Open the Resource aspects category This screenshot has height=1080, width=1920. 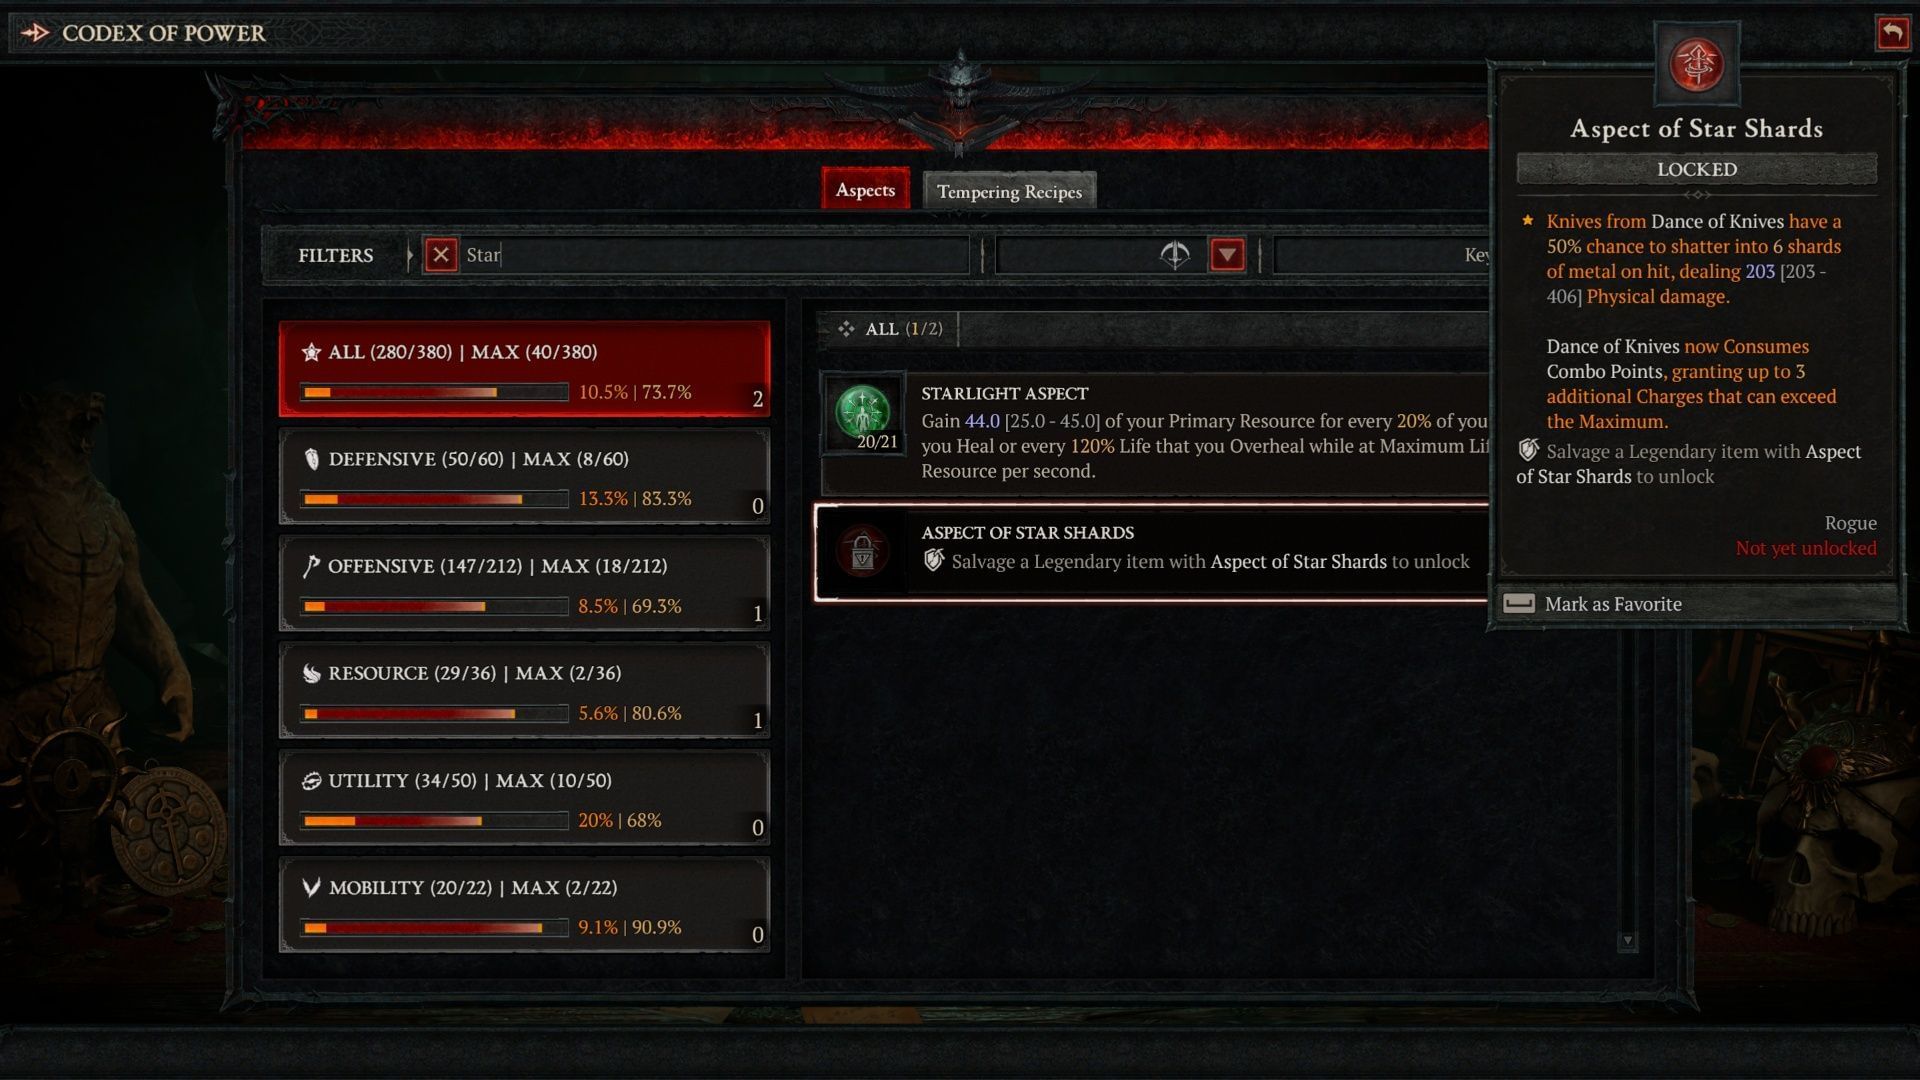[x=524, y=690]
